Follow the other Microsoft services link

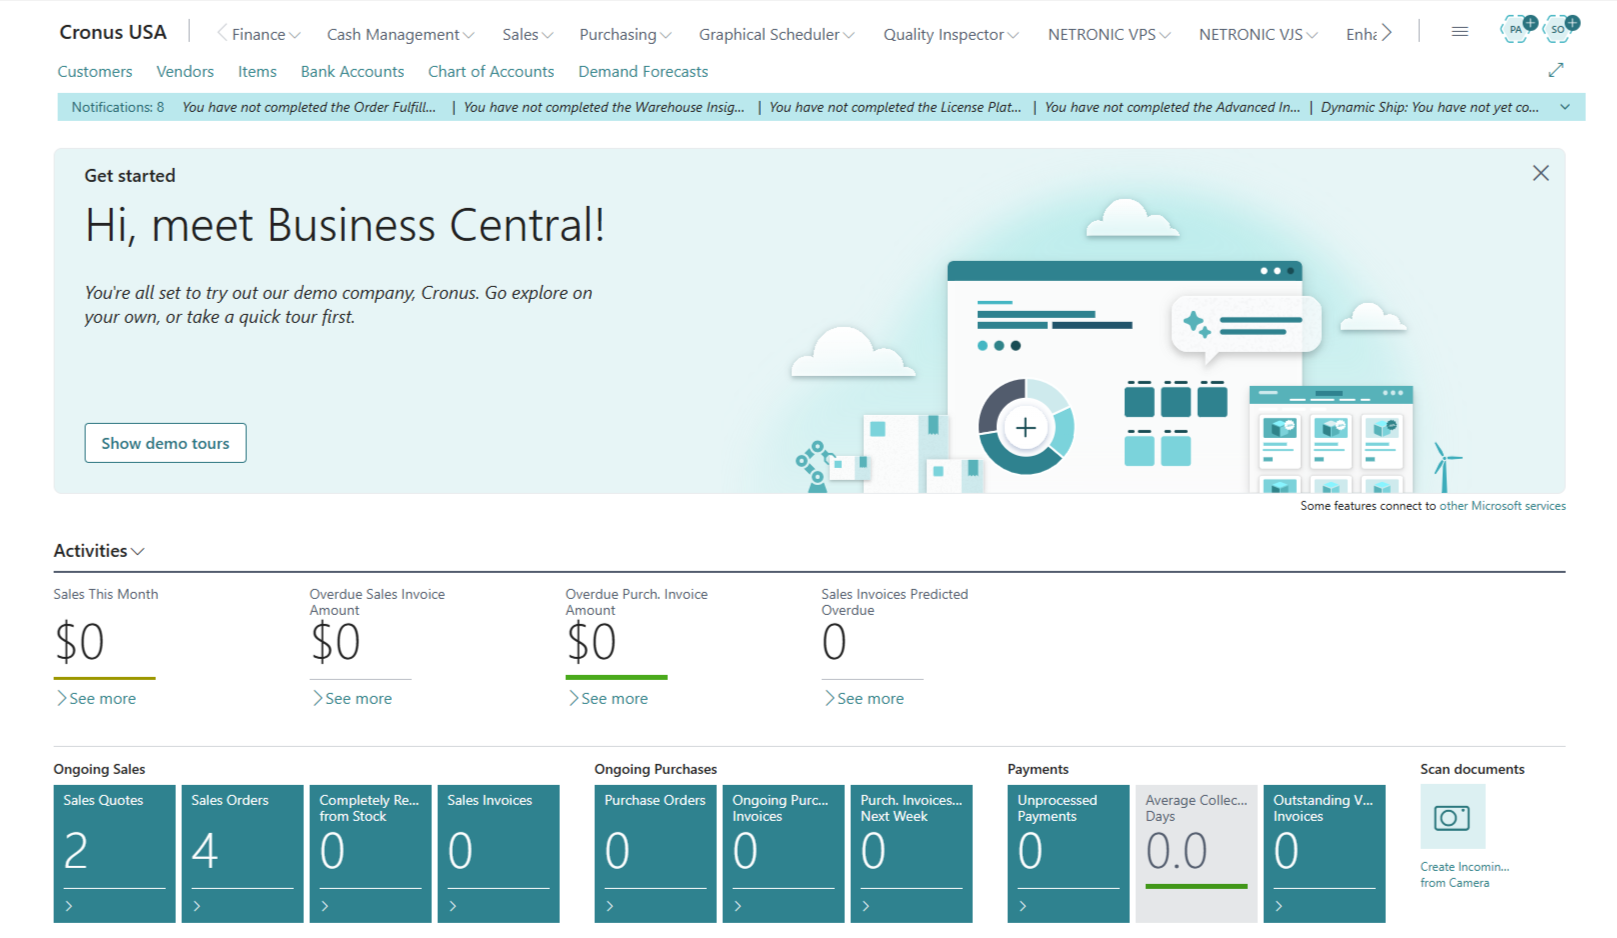1502,506
